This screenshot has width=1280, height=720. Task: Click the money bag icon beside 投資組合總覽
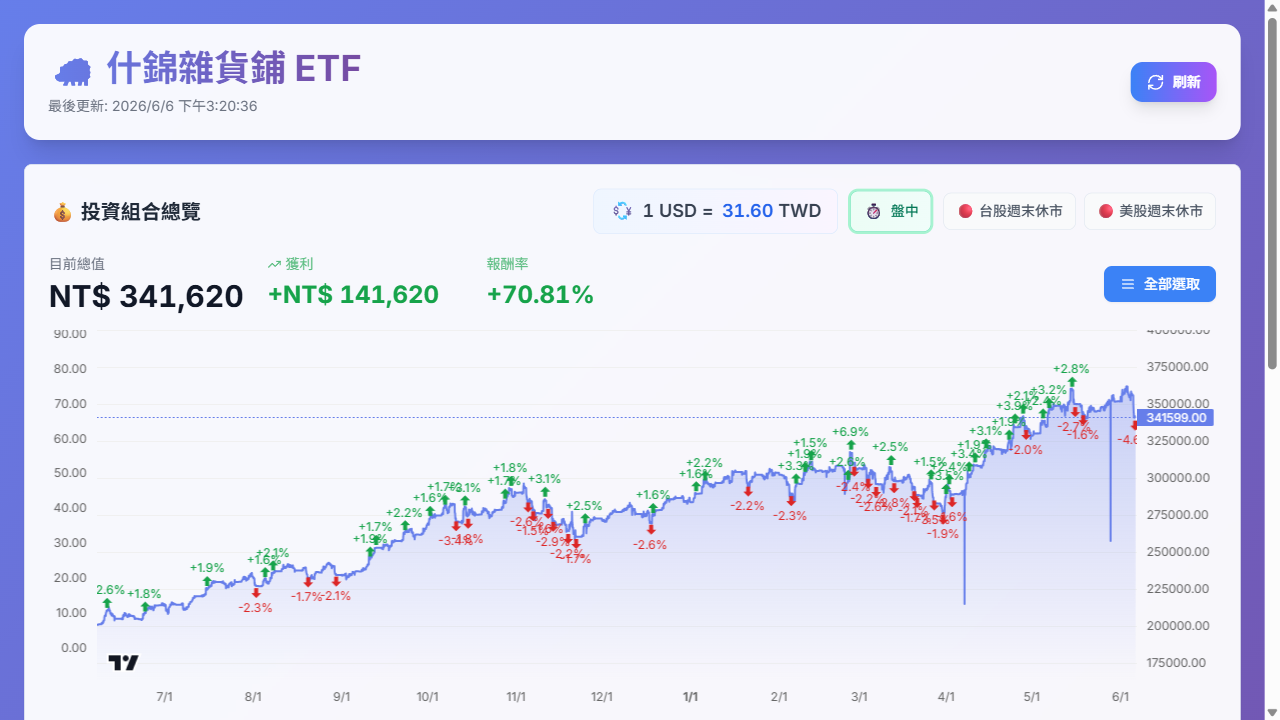coord(62,212)
